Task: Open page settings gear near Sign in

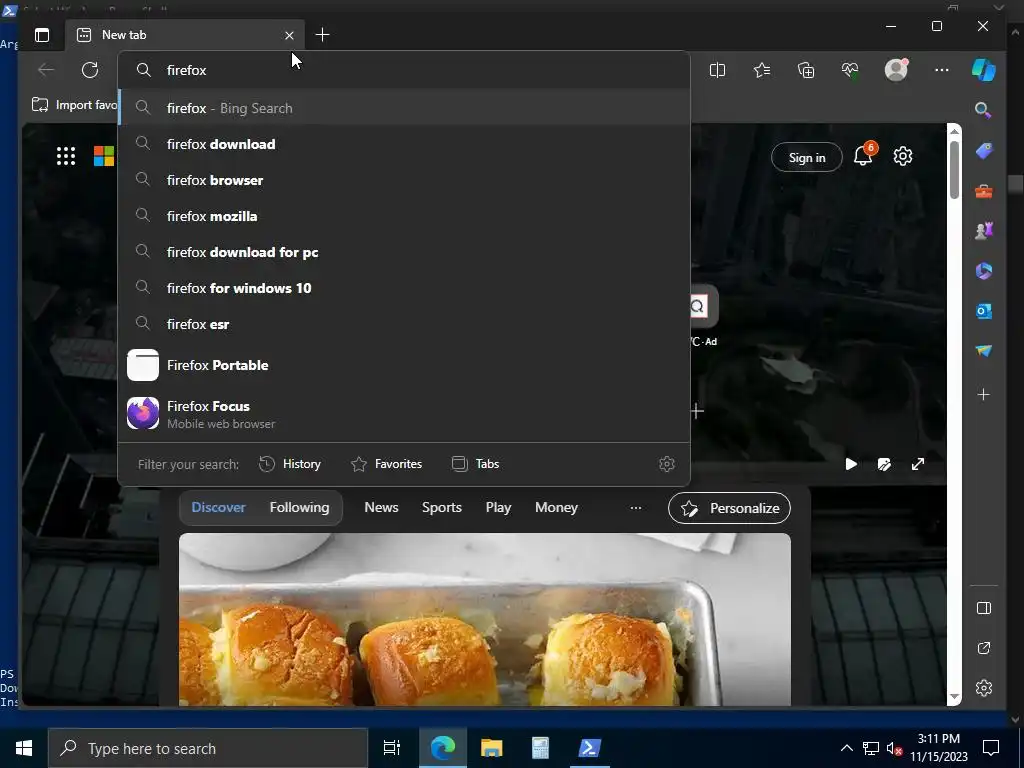Action: [903, 156]
